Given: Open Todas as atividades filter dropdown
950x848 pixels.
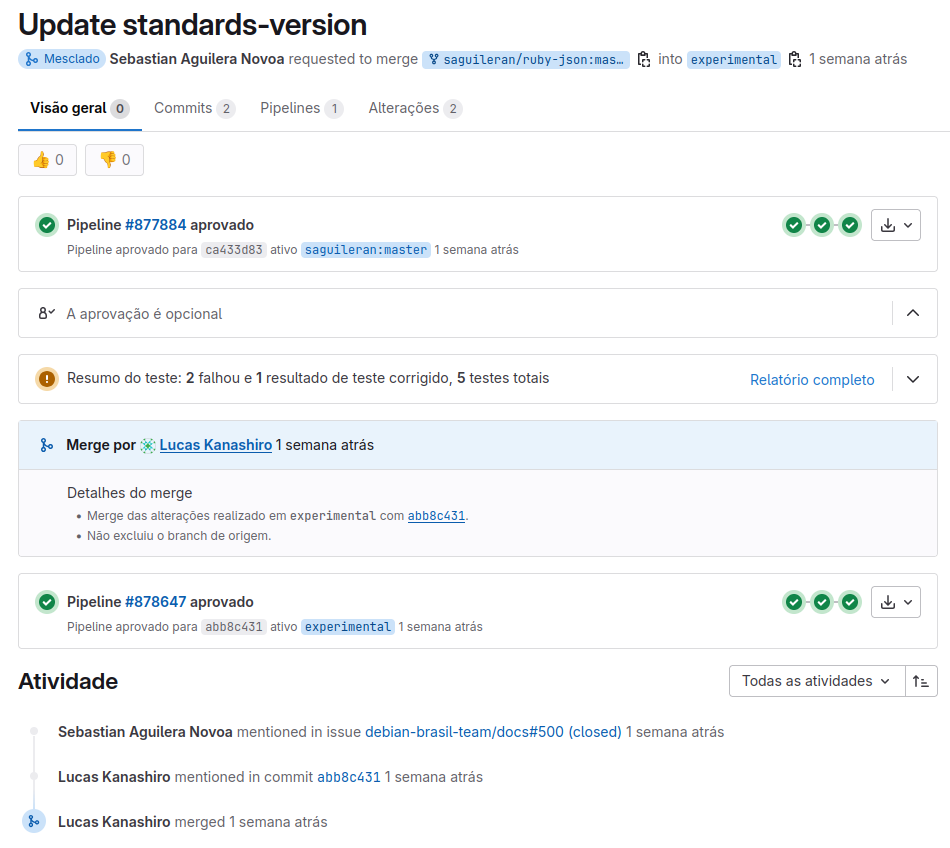Looking at the screenshot, I should tap(816, 681).
